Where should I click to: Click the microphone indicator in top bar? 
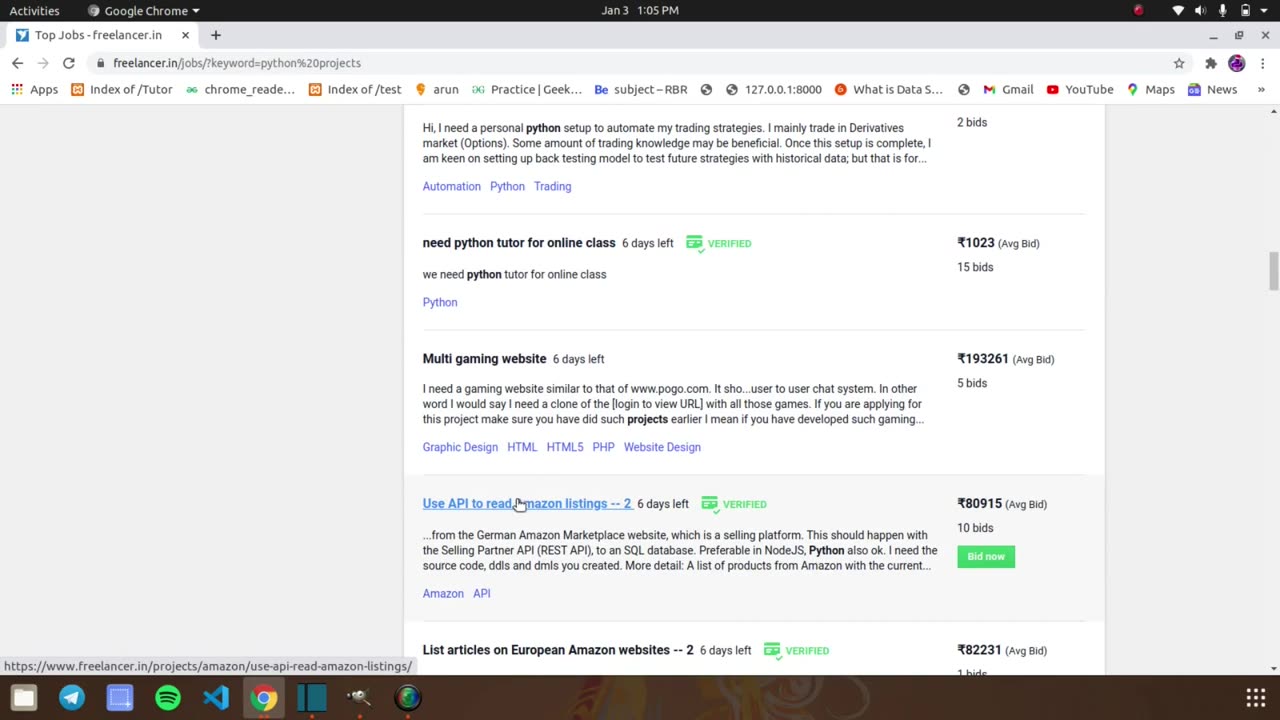tap(1222, 11)
